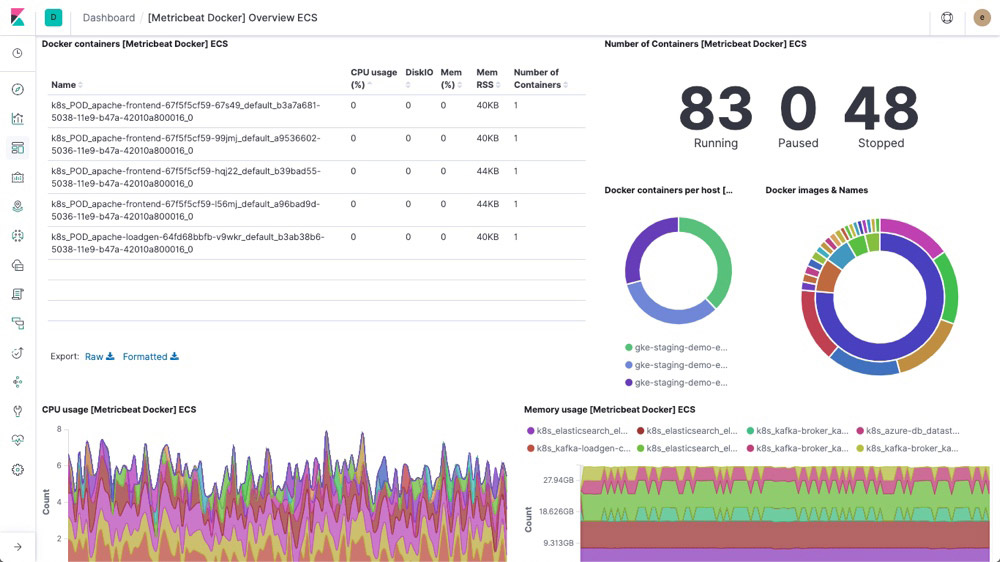The width and height of the screenshot is (1000, 562).
Task: Sort table by DiskIO column
Action: [x=419, y=78]
